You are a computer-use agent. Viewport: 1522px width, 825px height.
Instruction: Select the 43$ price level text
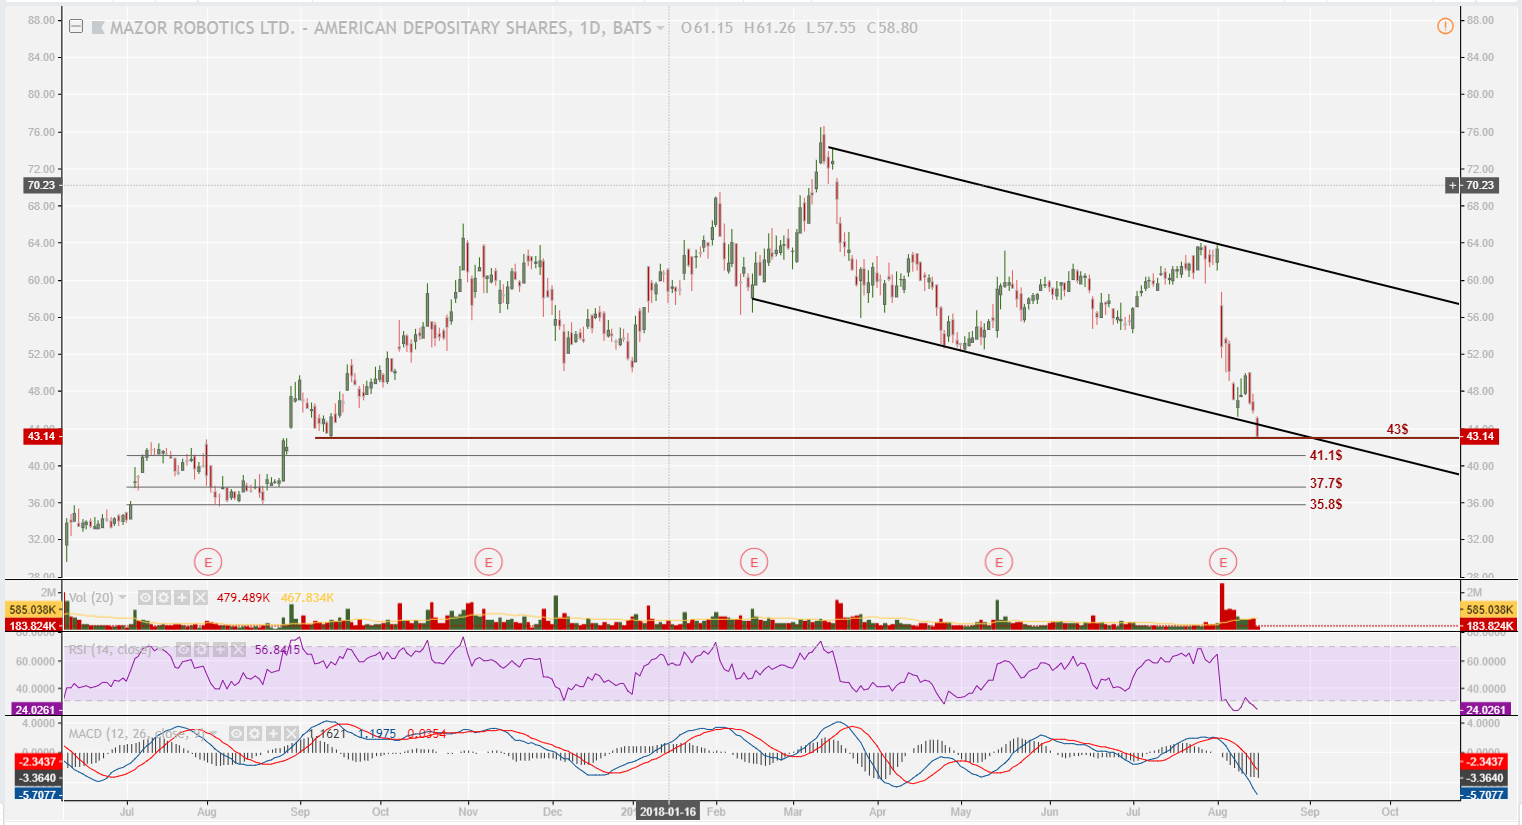coord(1397,429)
